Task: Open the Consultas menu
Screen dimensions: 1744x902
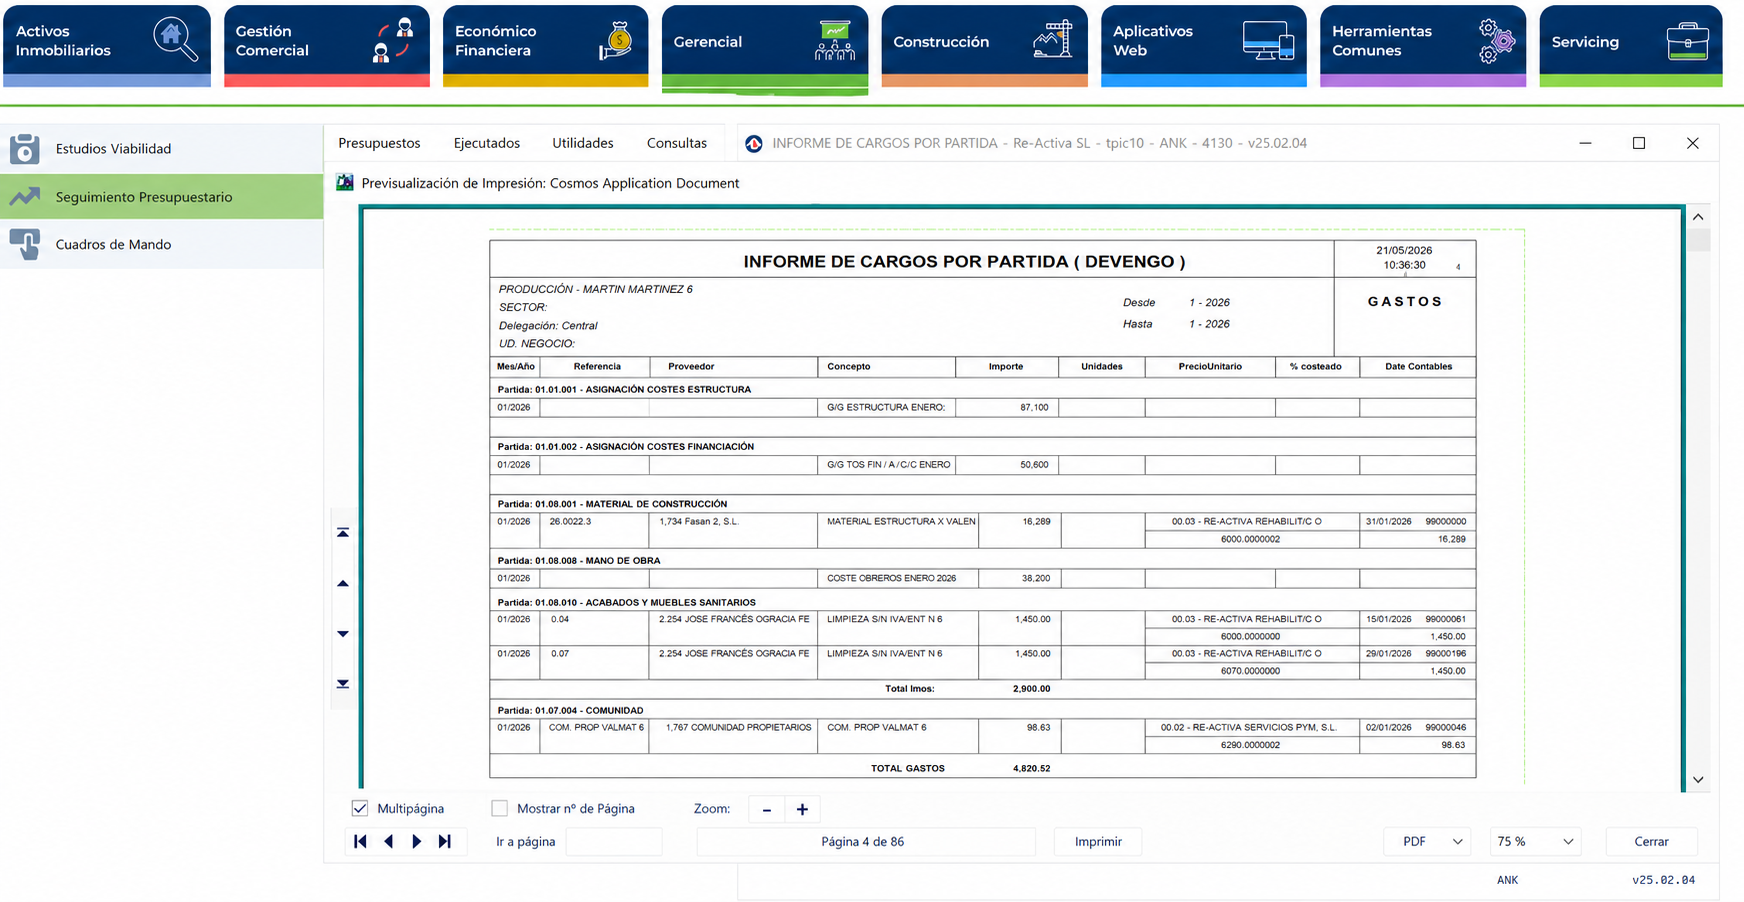Action: coord(677,143)
